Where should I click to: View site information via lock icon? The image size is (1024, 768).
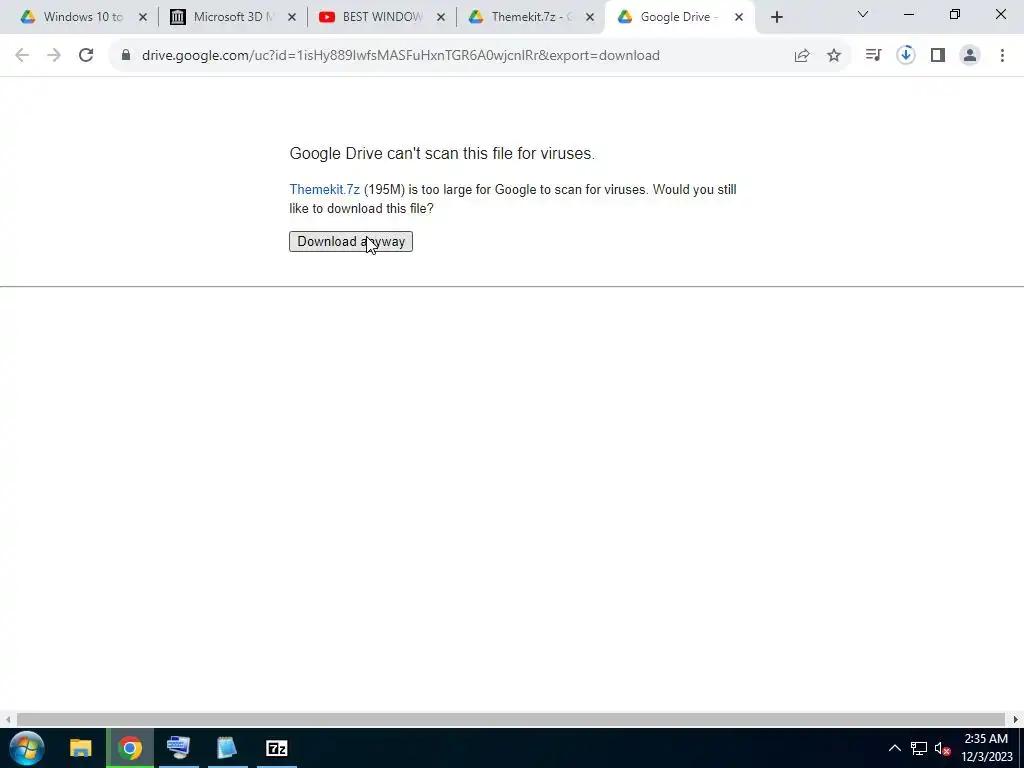click(x=126, y=56)
